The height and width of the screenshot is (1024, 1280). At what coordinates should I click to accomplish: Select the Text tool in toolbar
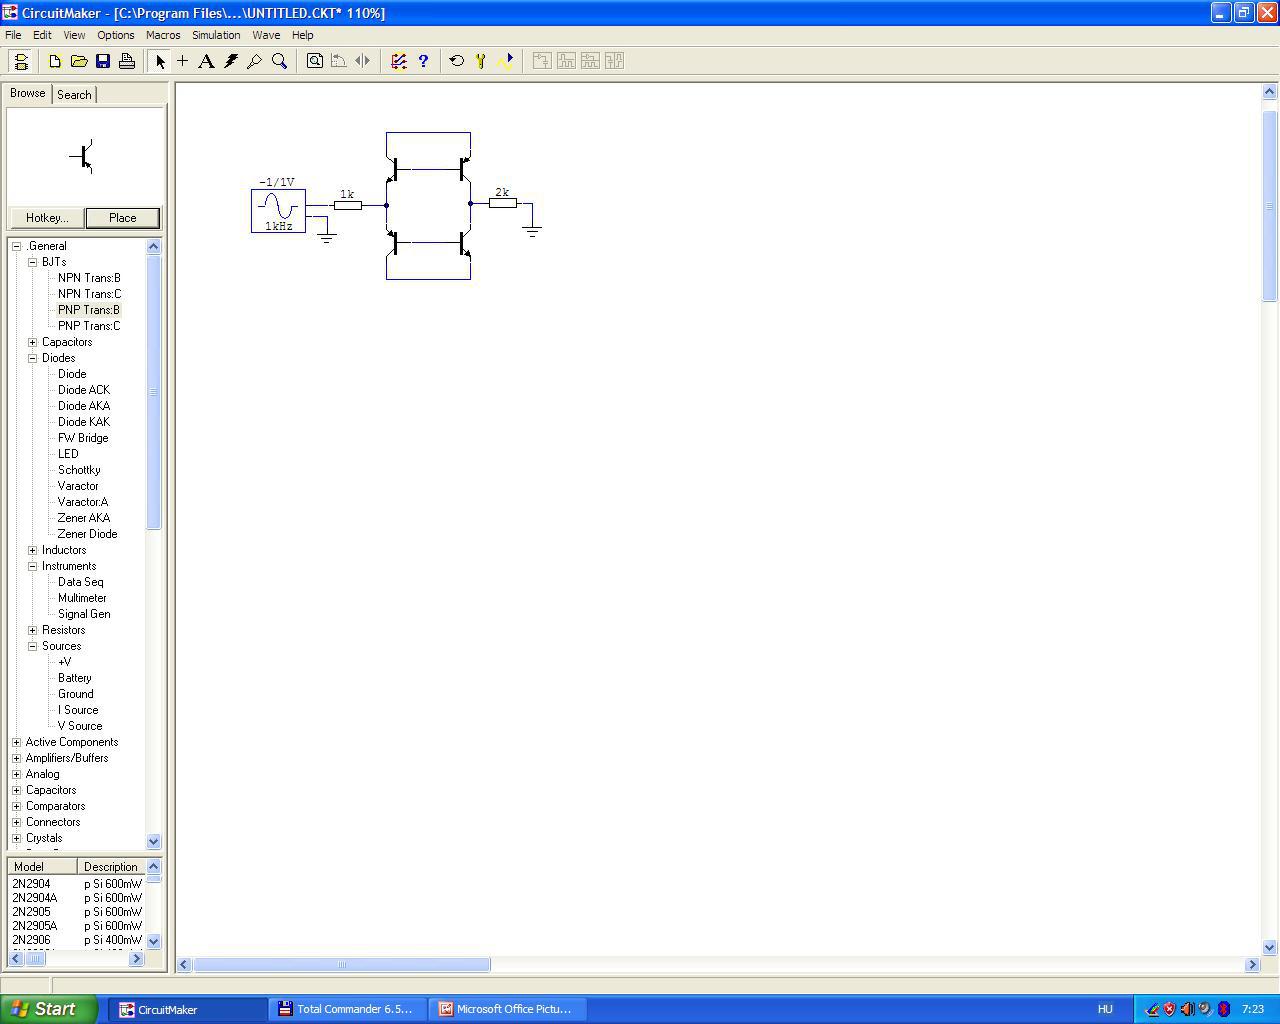pyautogui.click(x=206, y=61)
